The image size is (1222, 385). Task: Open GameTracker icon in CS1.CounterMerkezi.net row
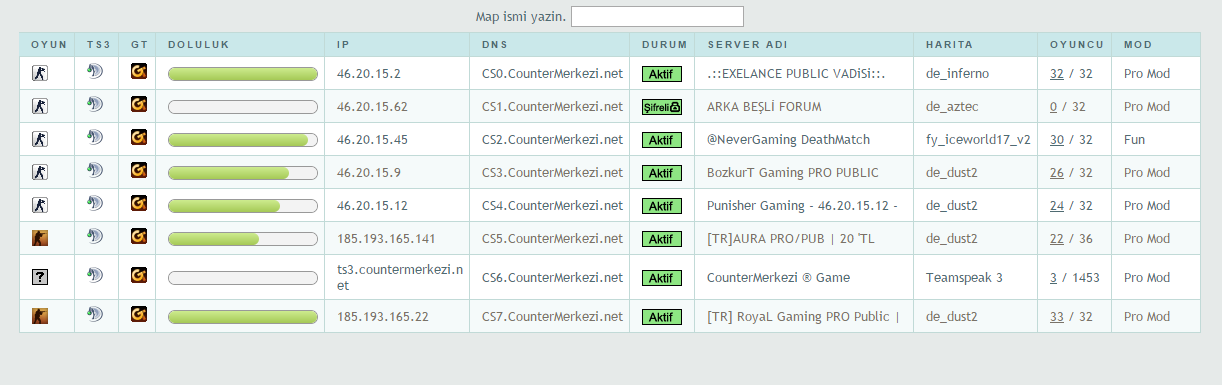coord(139,105)
